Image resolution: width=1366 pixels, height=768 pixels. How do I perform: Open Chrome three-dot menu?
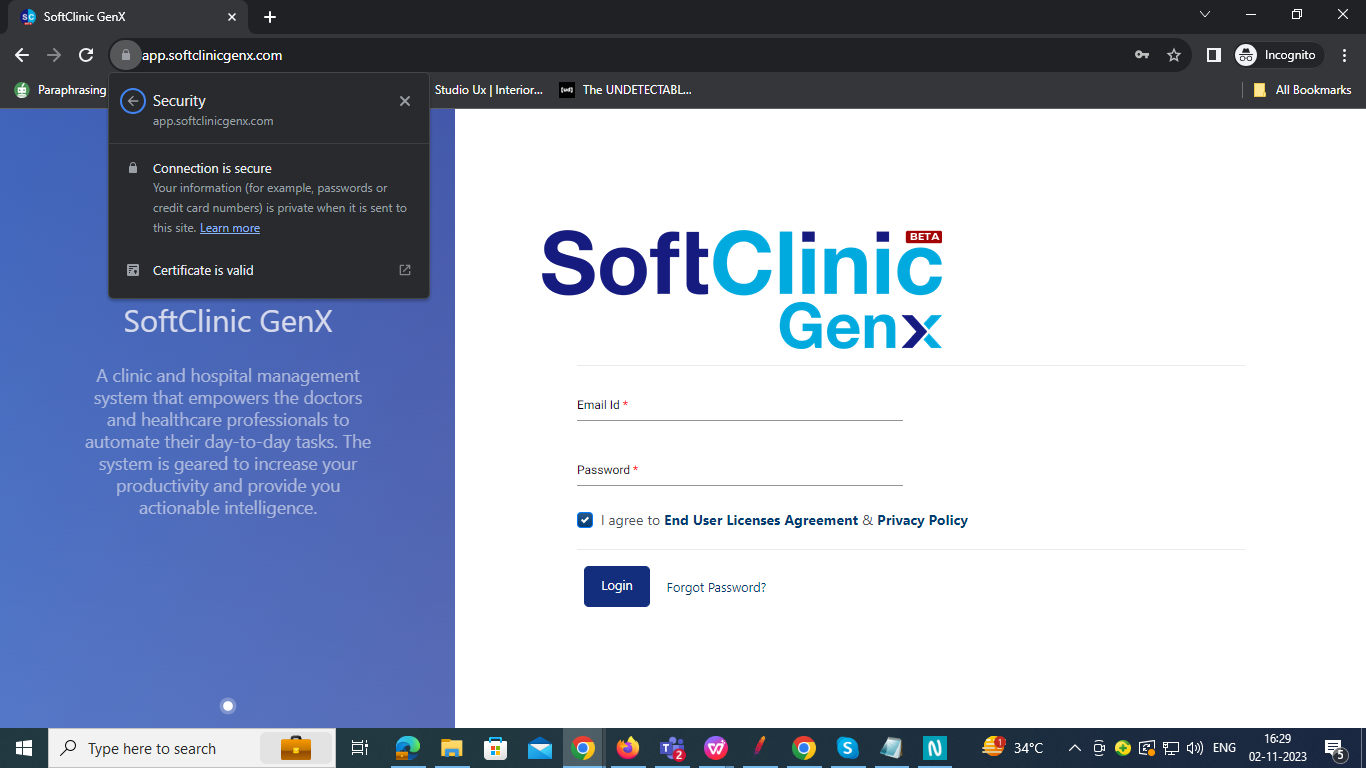1345,55
